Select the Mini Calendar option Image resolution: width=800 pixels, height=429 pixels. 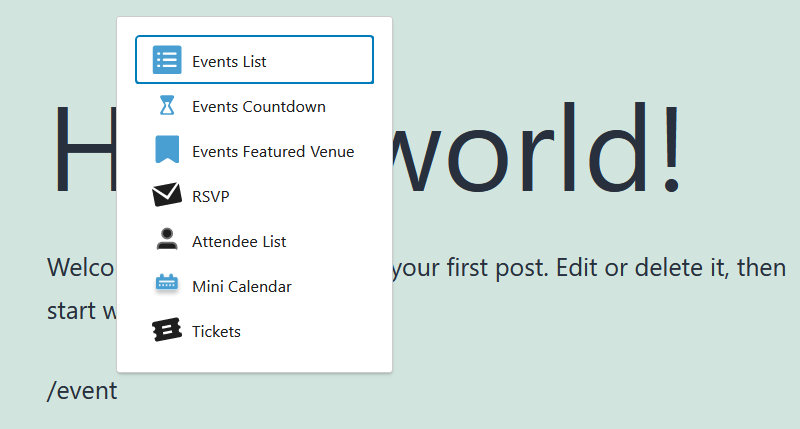pos(255,286)
